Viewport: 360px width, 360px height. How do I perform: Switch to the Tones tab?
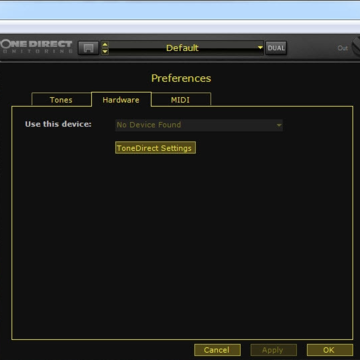pyautogui.click(x=61, y=100)
